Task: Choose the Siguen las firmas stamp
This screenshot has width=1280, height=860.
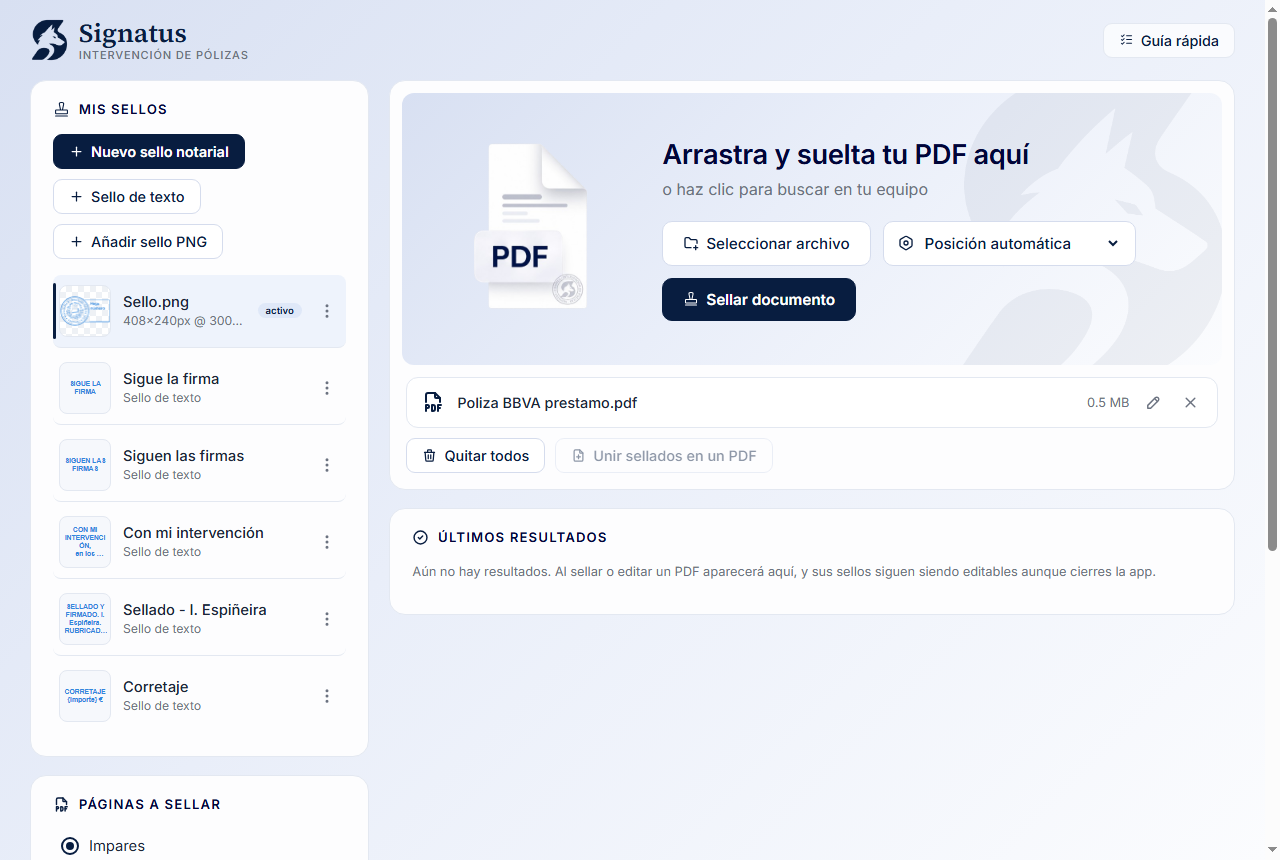Action: 199,465
